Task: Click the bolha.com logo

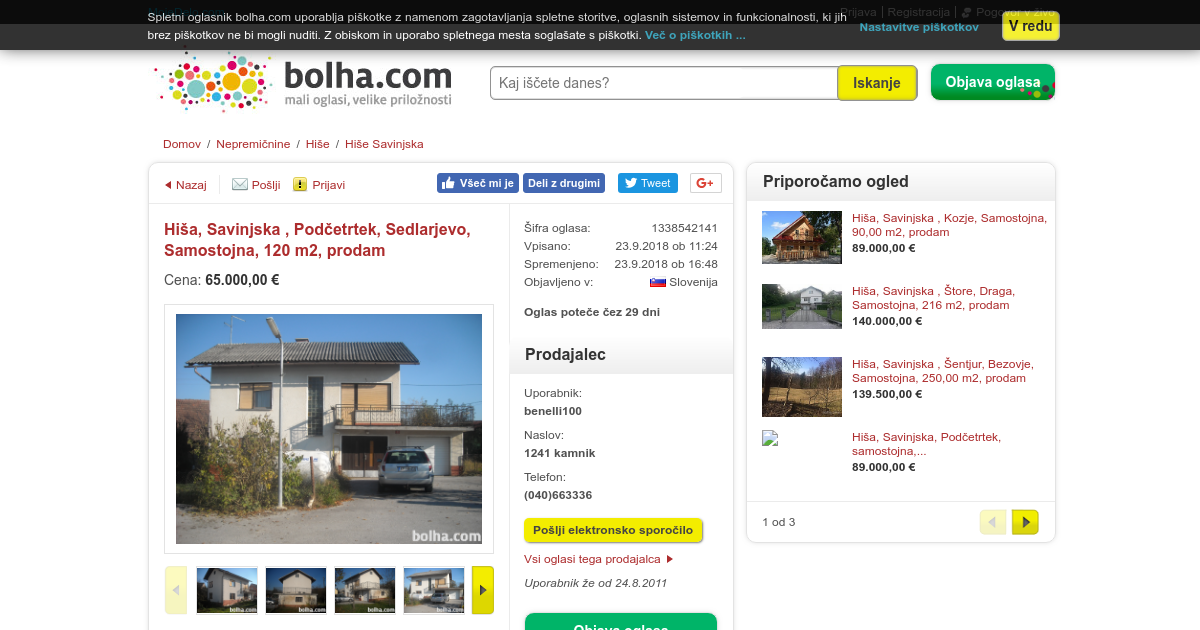Action: click(x=304, y=83)
